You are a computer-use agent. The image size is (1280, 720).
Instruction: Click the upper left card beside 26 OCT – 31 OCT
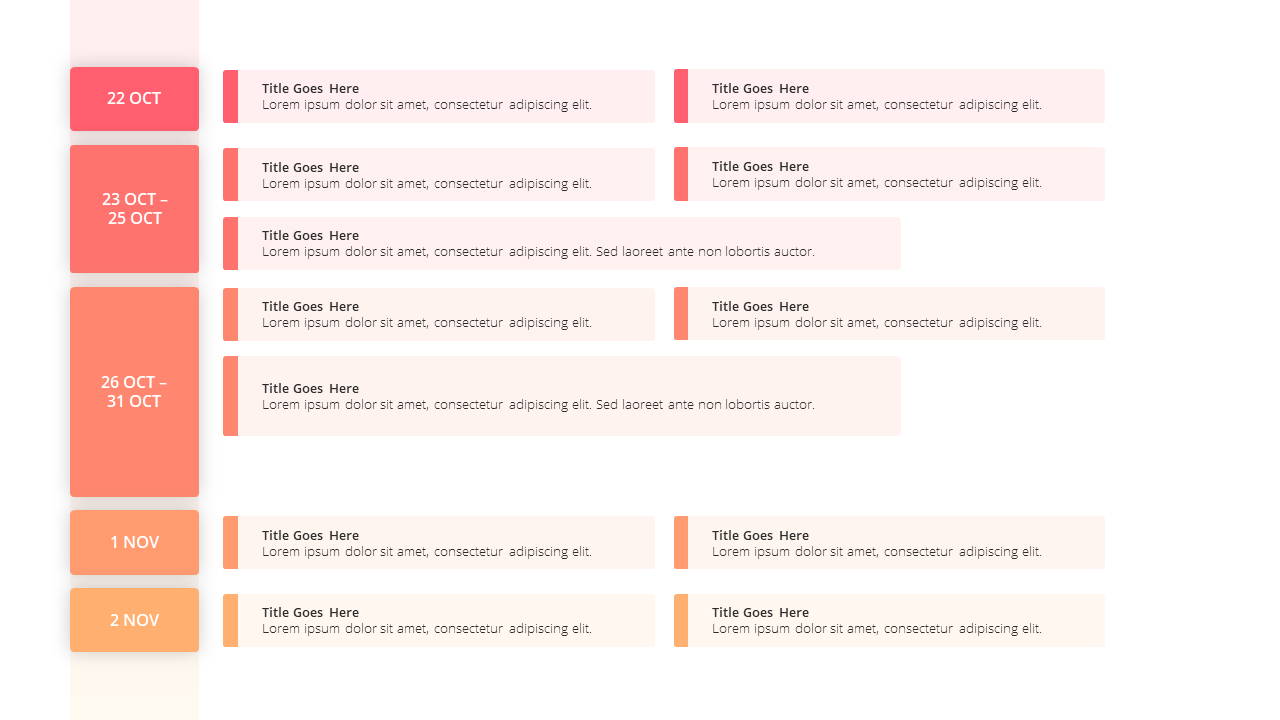point(439,314)
